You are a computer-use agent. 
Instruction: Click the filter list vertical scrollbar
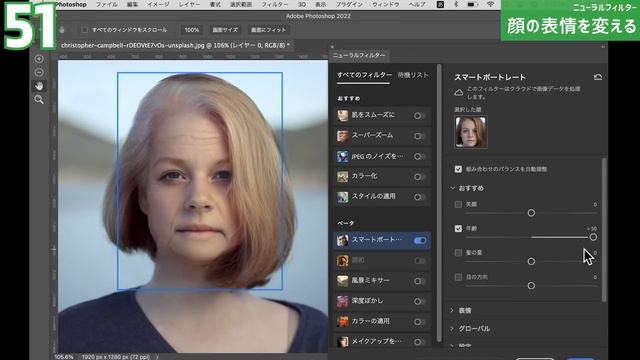click(439, 202)
